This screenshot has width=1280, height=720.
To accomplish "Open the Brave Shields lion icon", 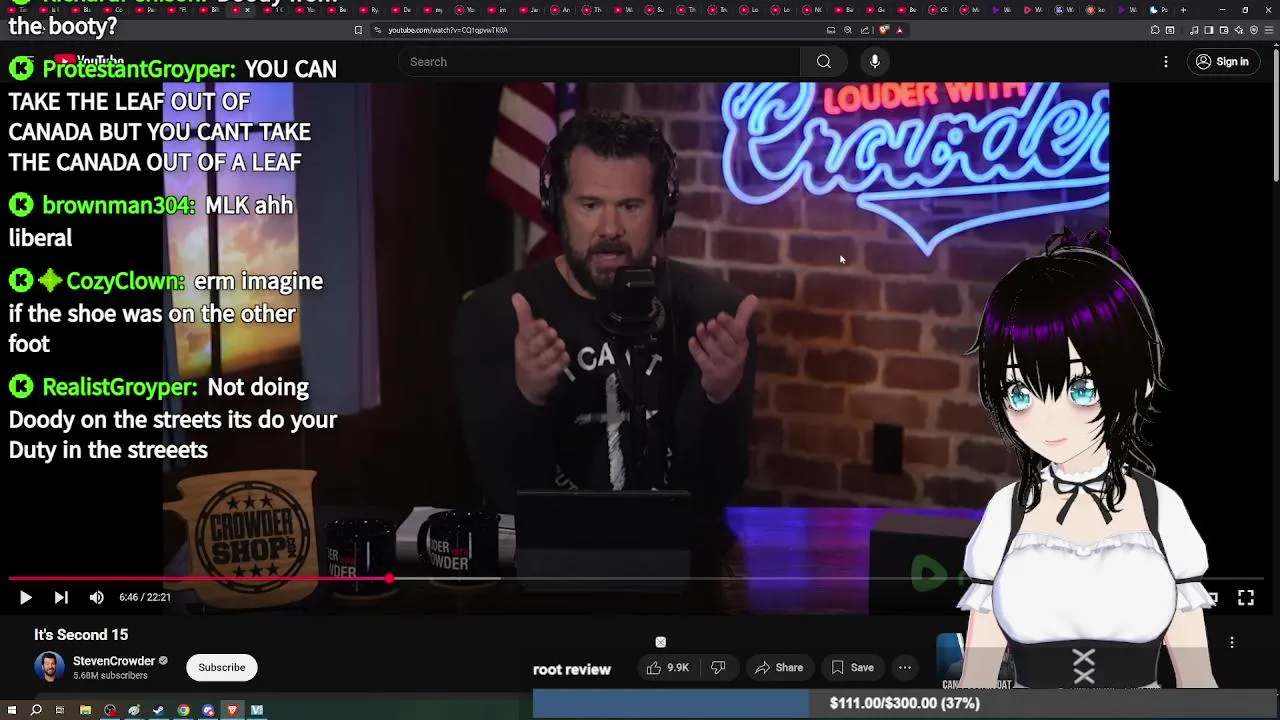I will pos(884,30).
